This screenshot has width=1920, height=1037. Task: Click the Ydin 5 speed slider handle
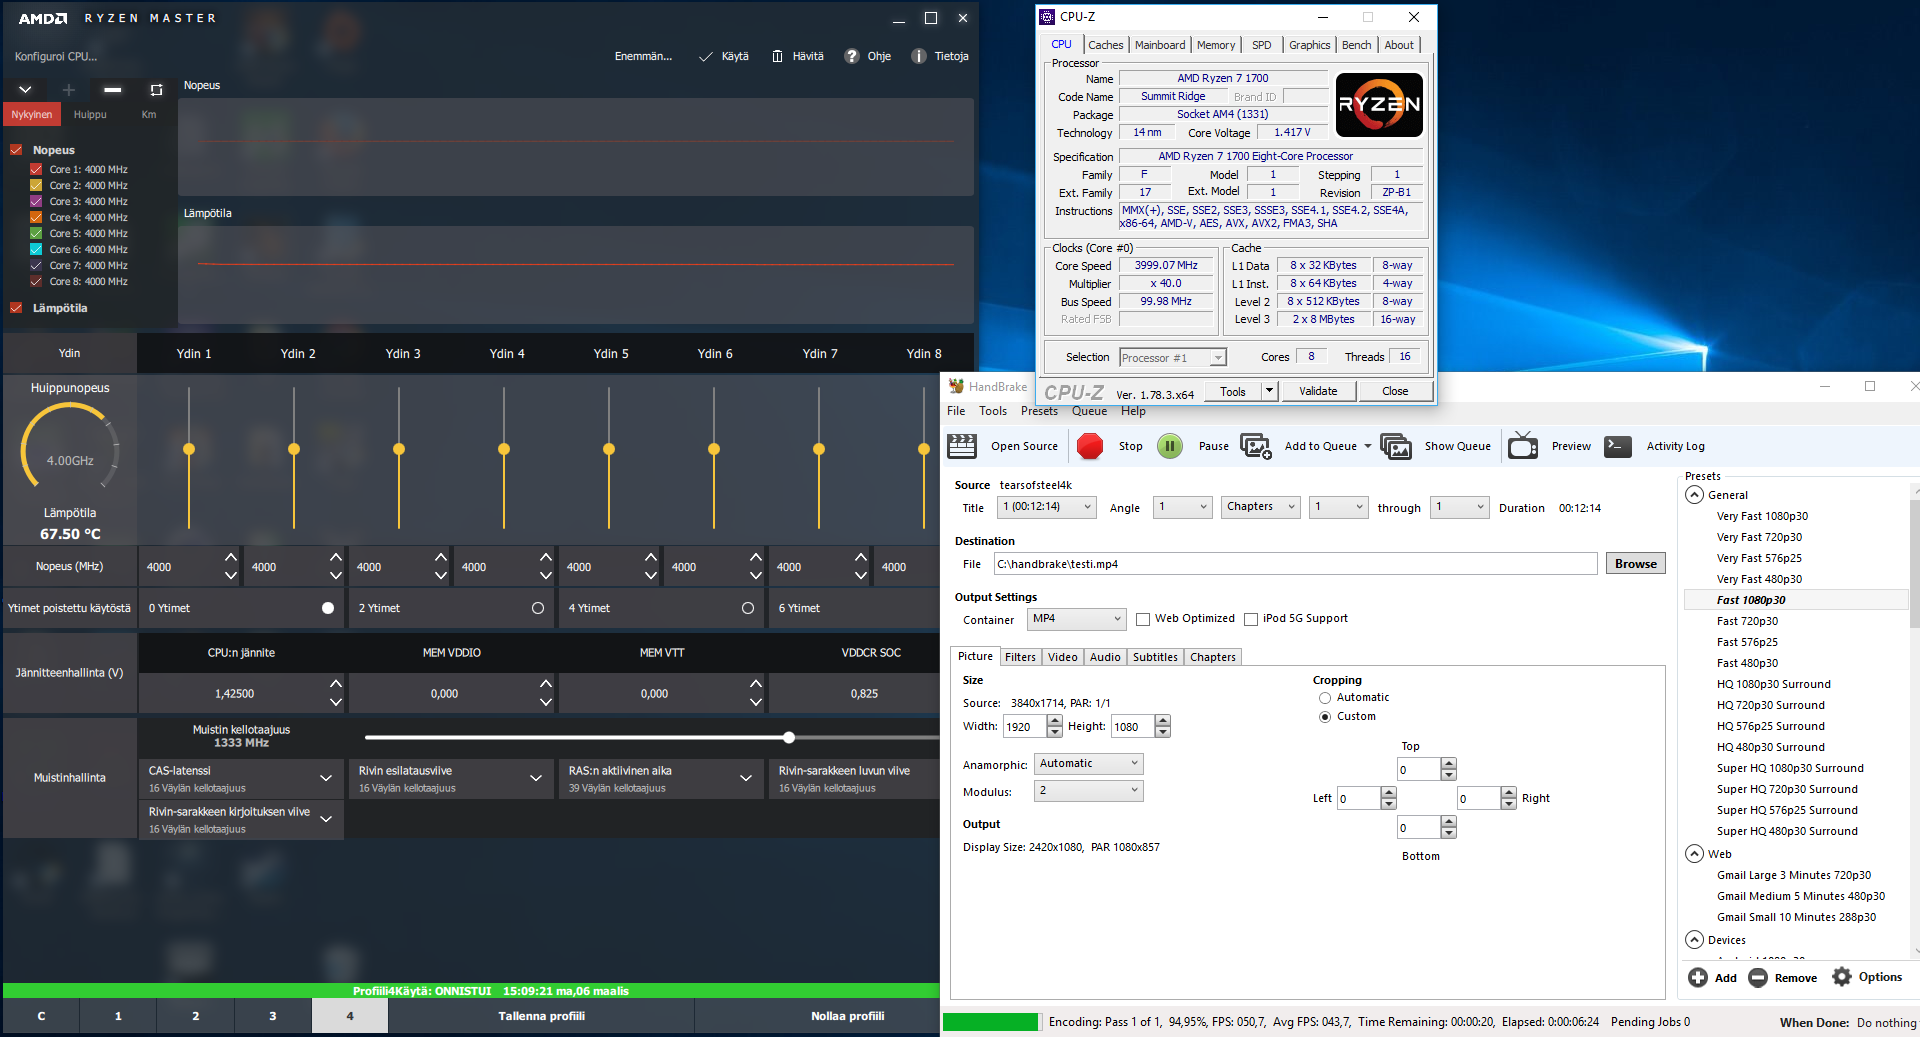609,449
